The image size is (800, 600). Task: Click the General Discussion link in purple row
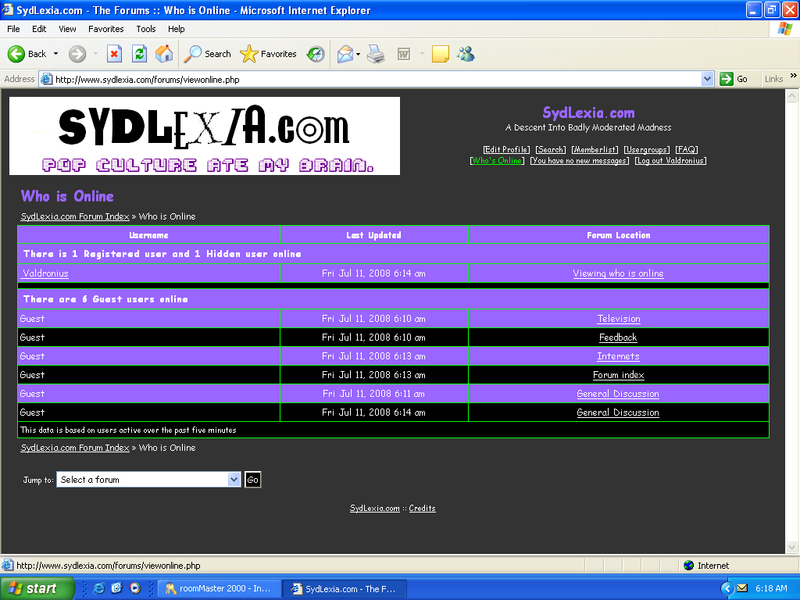(618, 394)
